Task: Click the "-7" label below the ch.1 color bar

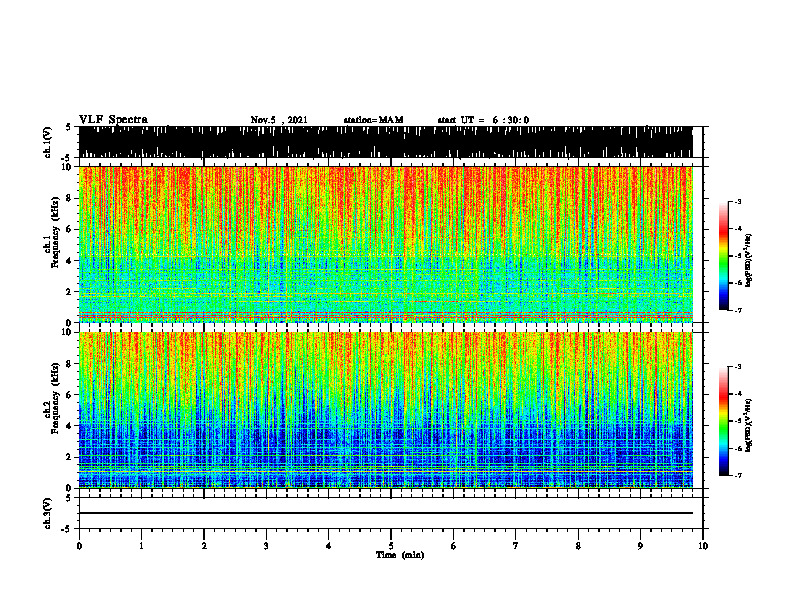Action: [x=738, y=310]
